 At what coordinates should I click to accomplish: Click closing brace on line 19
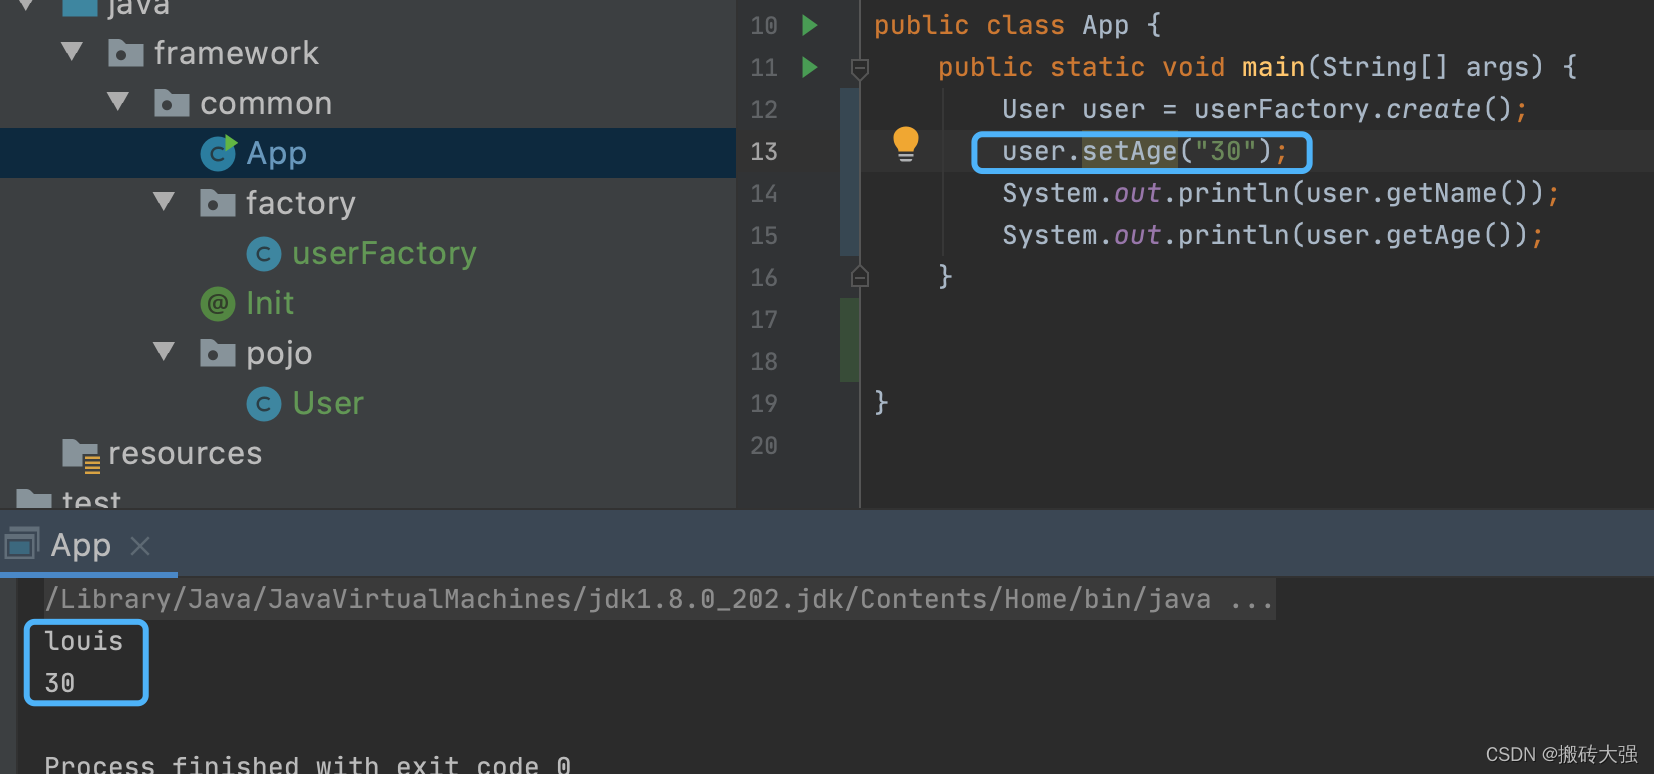(881, 403)
